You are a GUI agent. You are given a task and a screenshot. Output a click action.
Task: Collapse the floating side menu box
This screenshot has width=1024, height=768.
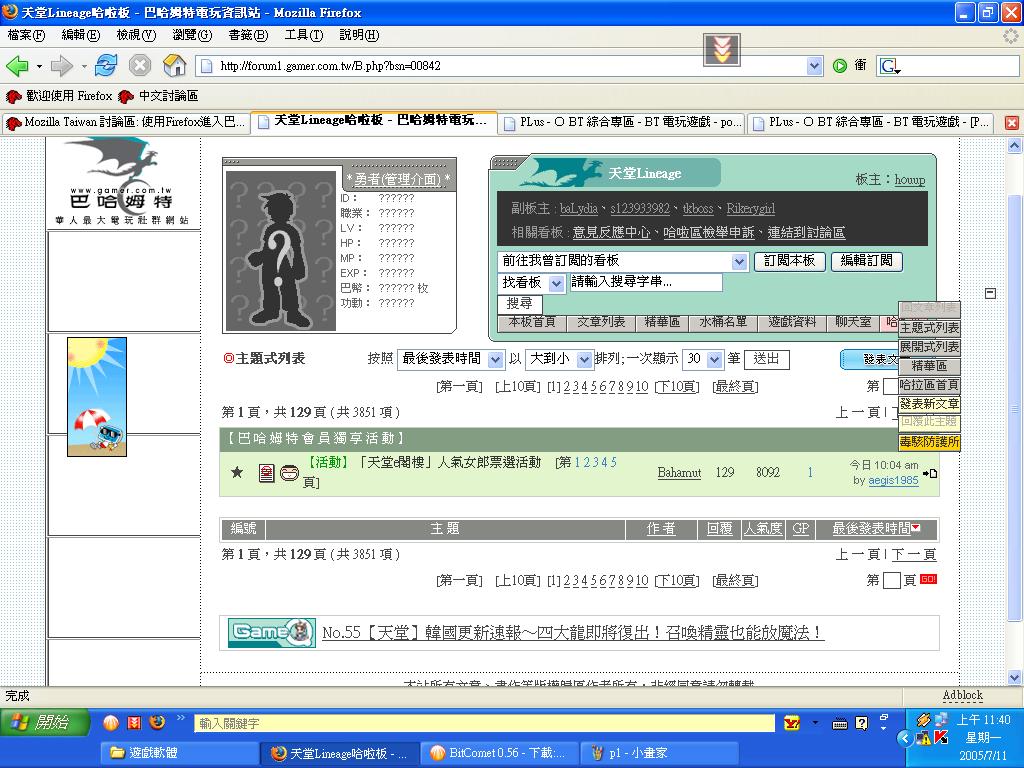coord(990,293)
